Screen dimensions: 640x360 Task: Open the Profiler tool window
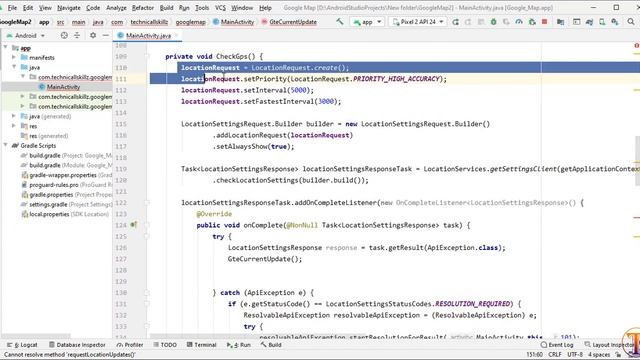tap(130, 345)
